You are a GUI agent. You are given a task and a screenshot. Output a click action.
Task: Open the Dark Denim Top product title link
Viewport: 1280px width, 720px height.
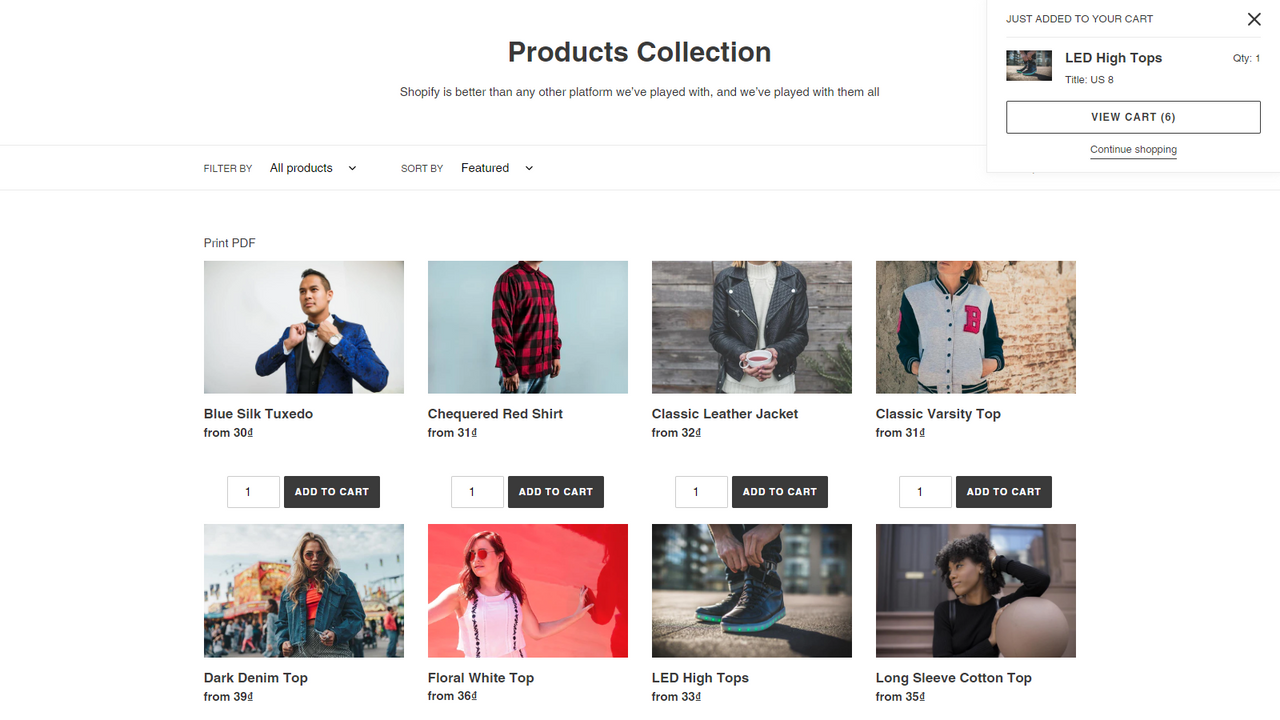255,677
